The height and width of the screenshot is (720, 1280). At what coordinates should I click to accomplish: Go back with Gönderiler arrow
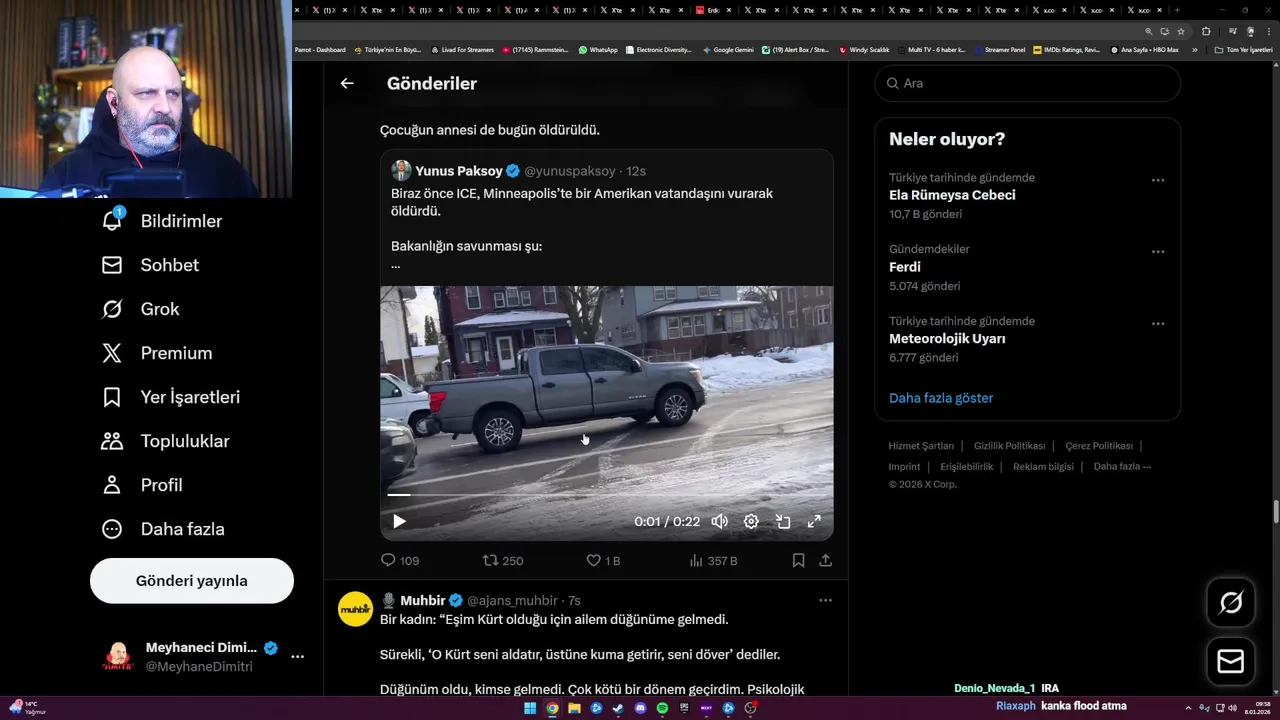click(347, 84)
